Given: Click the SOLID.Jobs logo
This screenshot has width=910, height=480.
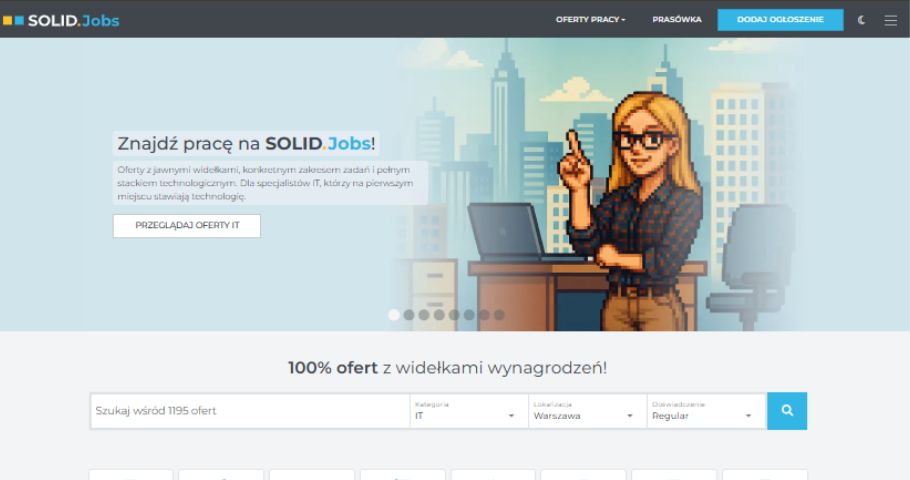Looking at the screenshot, I should pyautogui.click(x=61, y=20).
